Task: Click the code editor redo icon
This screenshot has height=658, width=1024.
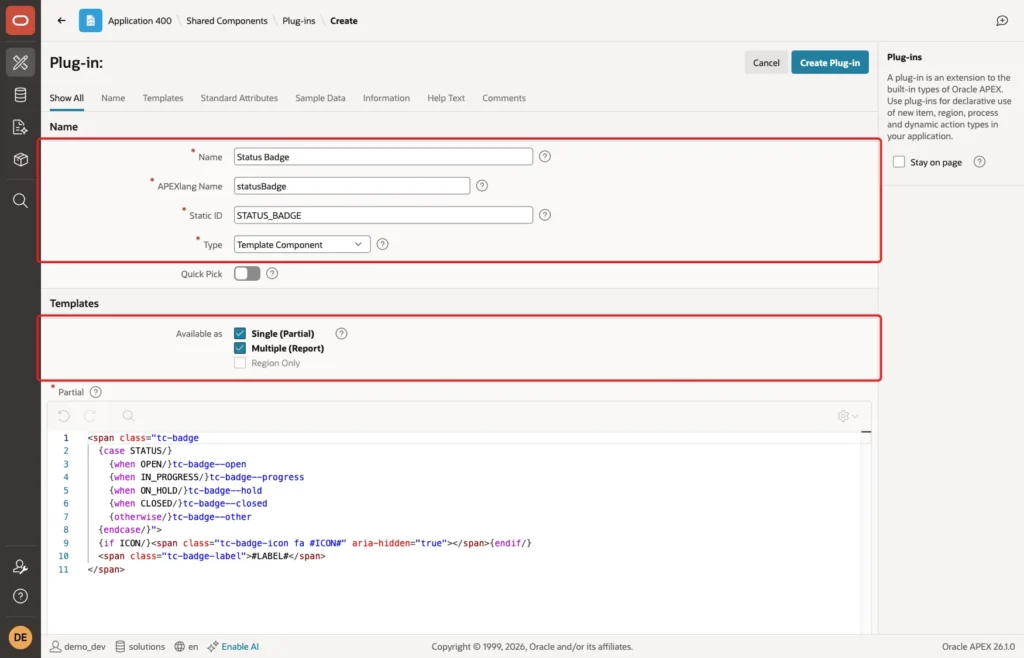Action: tap(90, 416)
